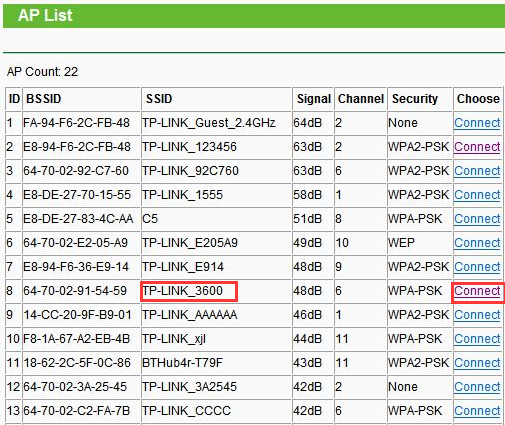Connect to TP-LINK_AAAAAA access point

tap(477, 315)
